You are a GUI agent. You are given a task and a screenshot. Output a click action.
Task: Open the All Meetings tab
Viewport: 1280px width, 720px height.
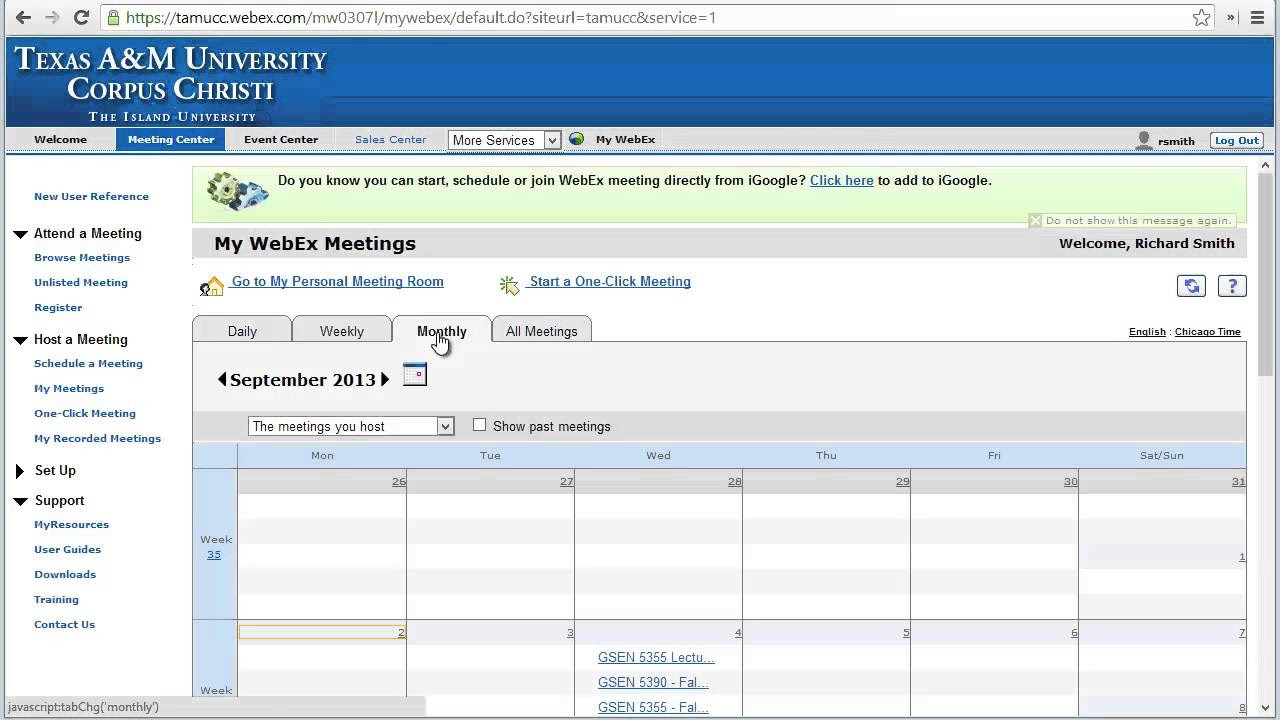point(542,331)
